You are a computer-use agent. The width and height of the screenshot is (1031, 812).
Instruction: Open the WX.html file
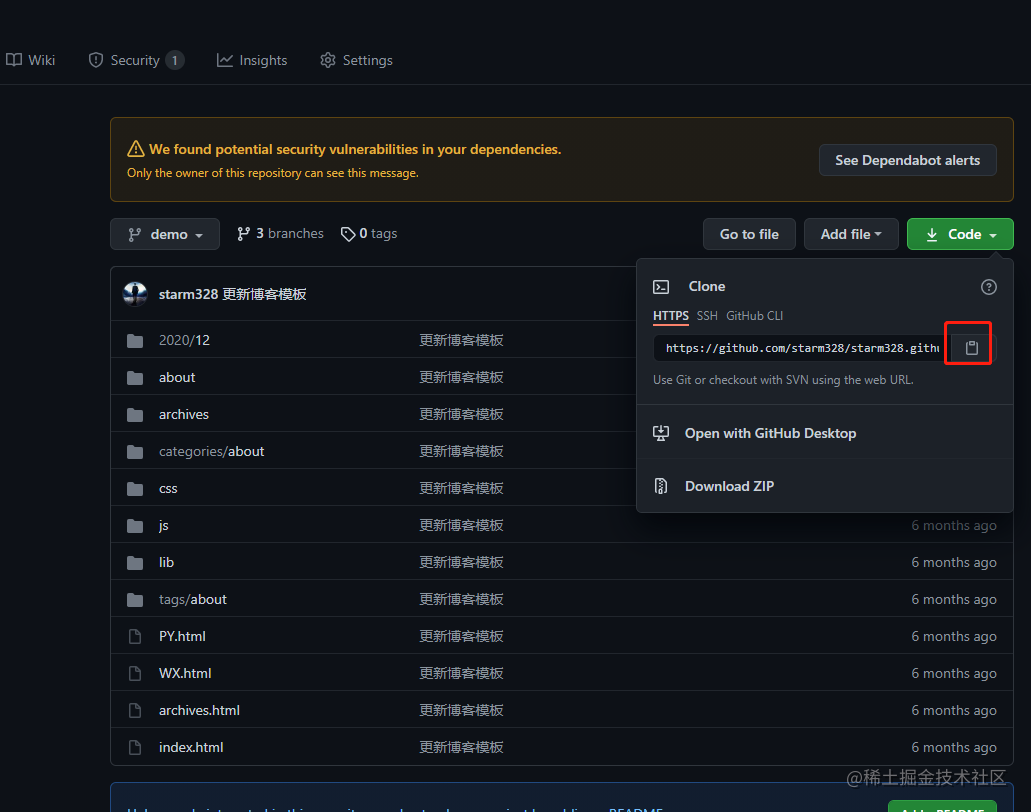(x=185, y=673)
